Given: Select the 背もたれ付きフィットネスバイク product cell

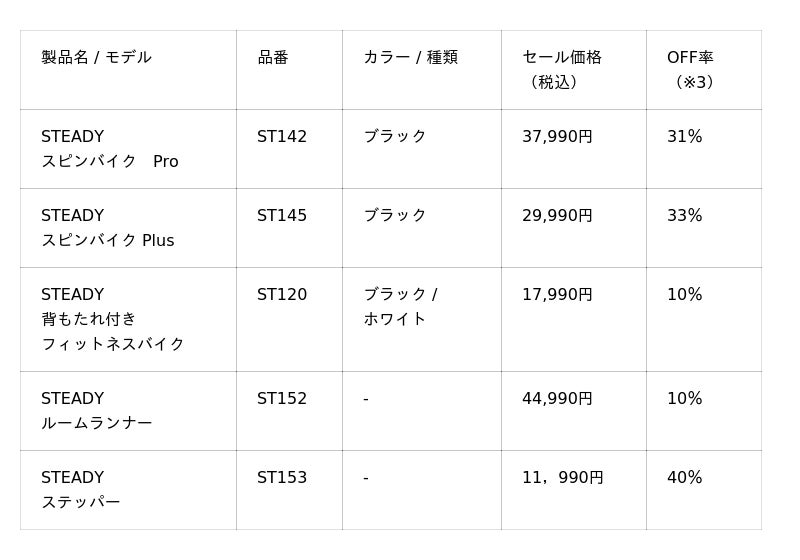Looking at the screenshot, I should (113, 319).
